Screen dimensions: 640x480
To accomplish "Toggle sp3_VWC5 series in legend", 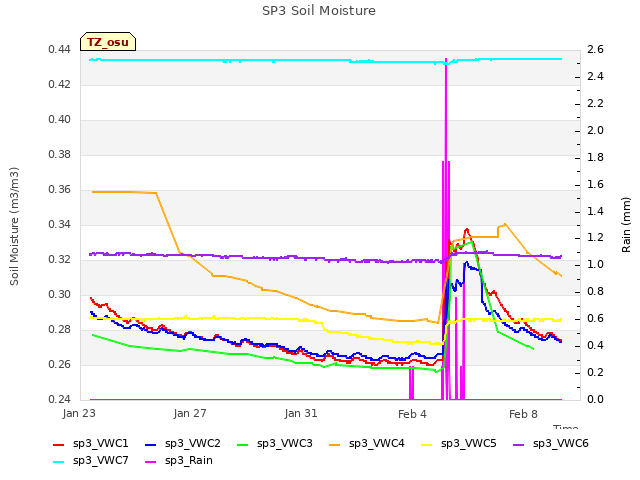I will pos(459,444).
